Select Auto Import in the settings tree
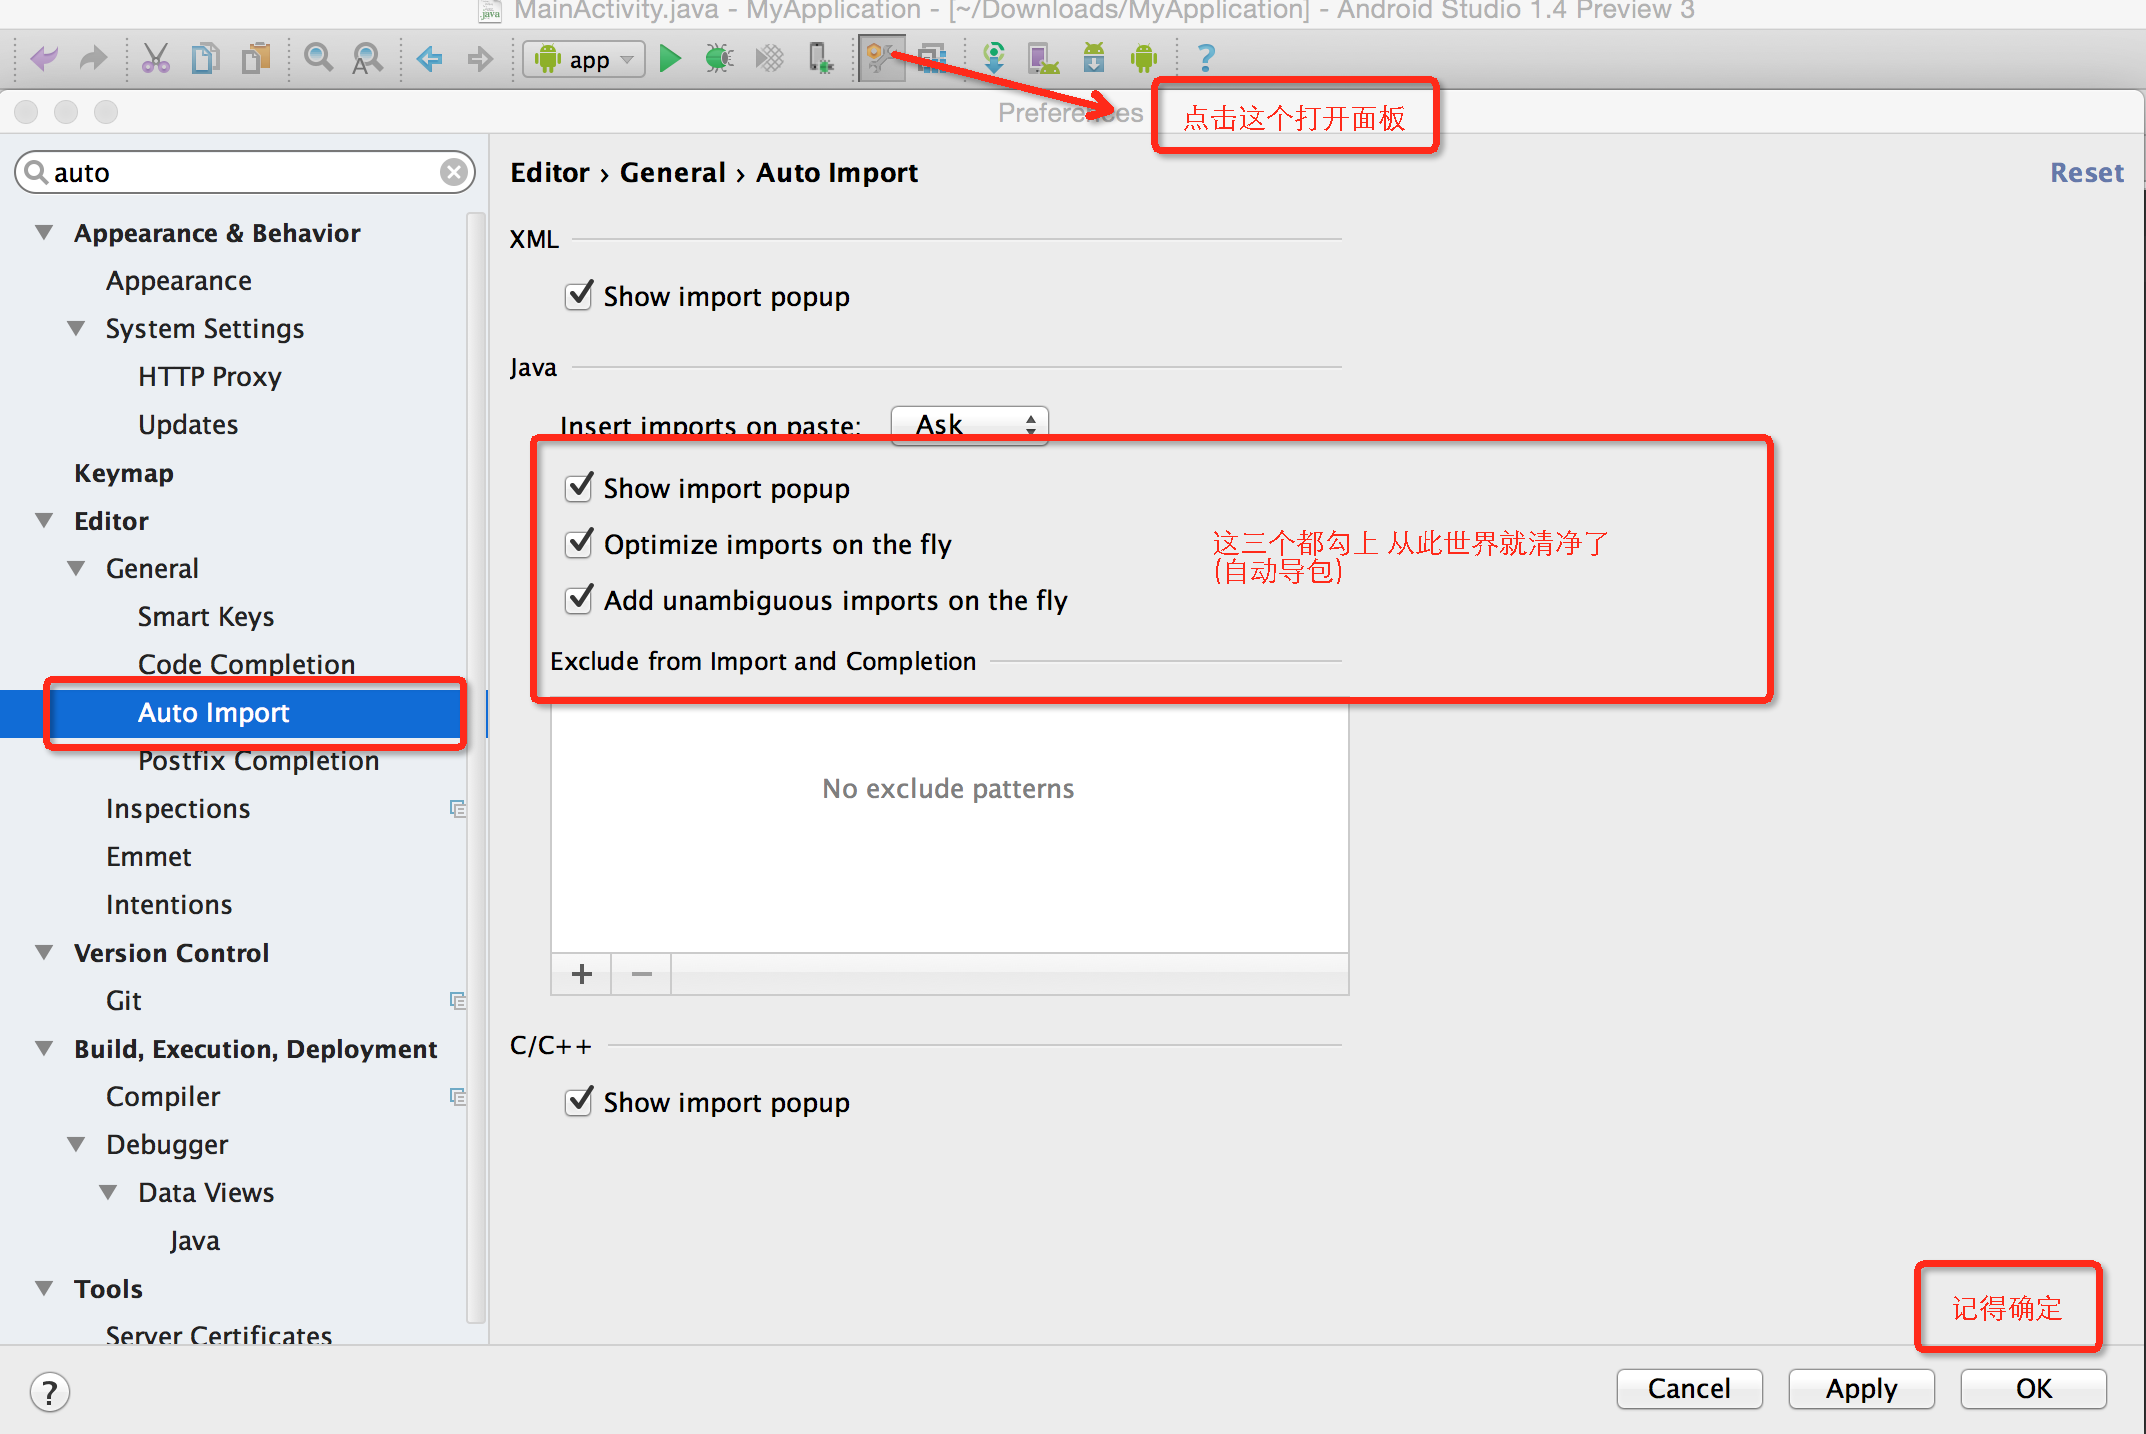The width and height of the screenshot is (2146, 1434). click(x=214, y=712)
